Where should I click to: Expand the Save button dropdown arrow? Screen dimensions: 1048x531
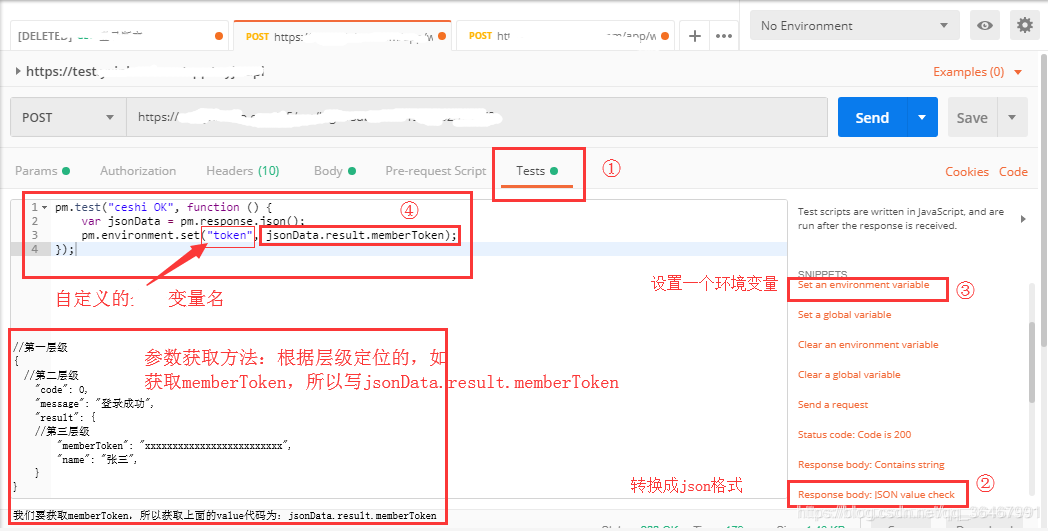pyautogui.click(x=1013, y=117)
